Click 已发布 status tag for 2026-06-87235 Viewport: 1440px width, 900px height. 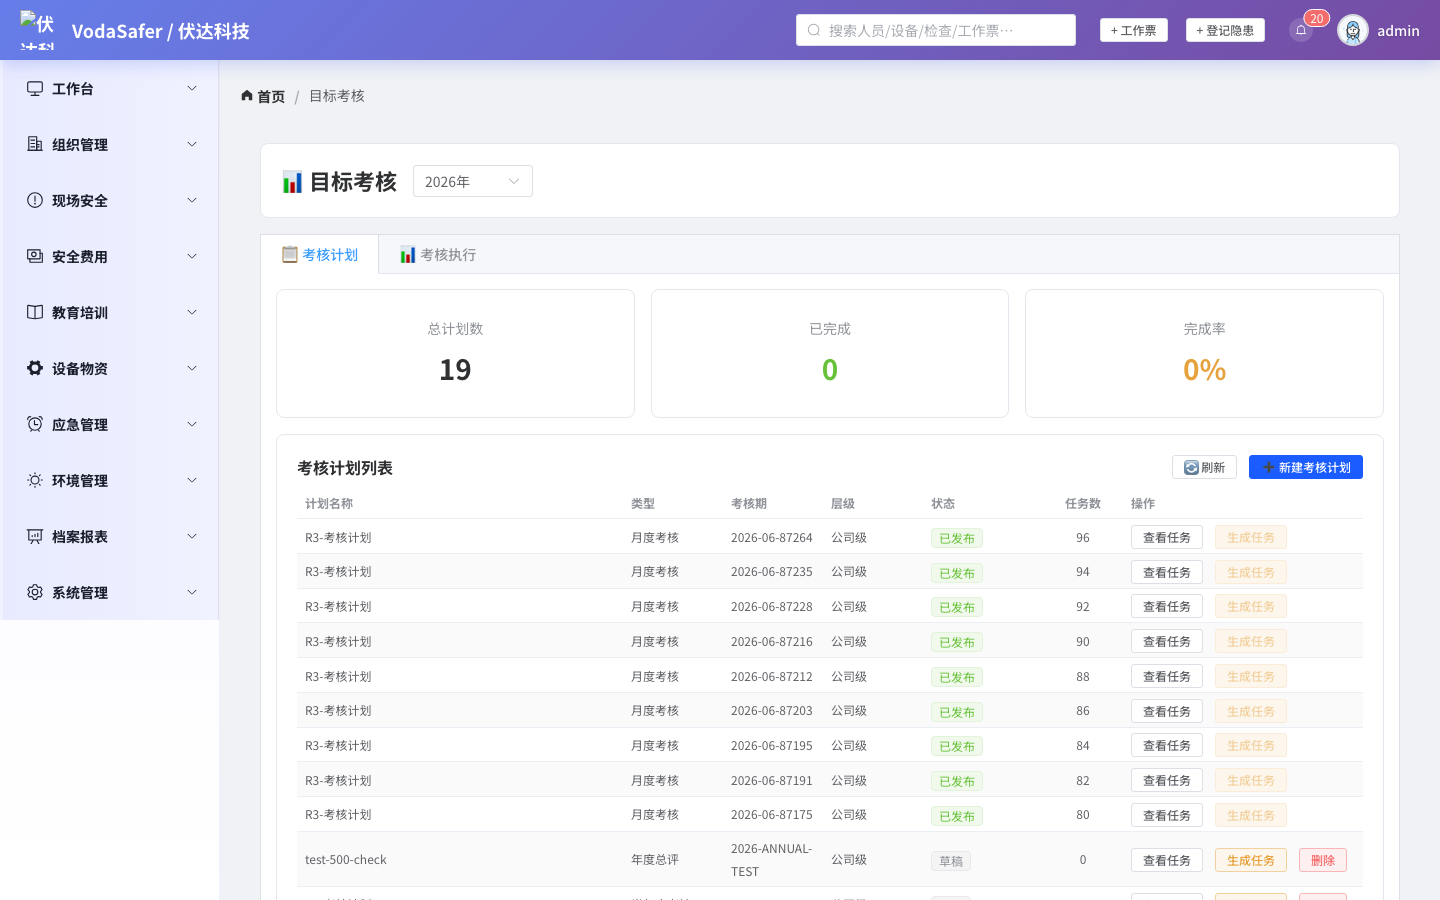click(x=957, y=573)
